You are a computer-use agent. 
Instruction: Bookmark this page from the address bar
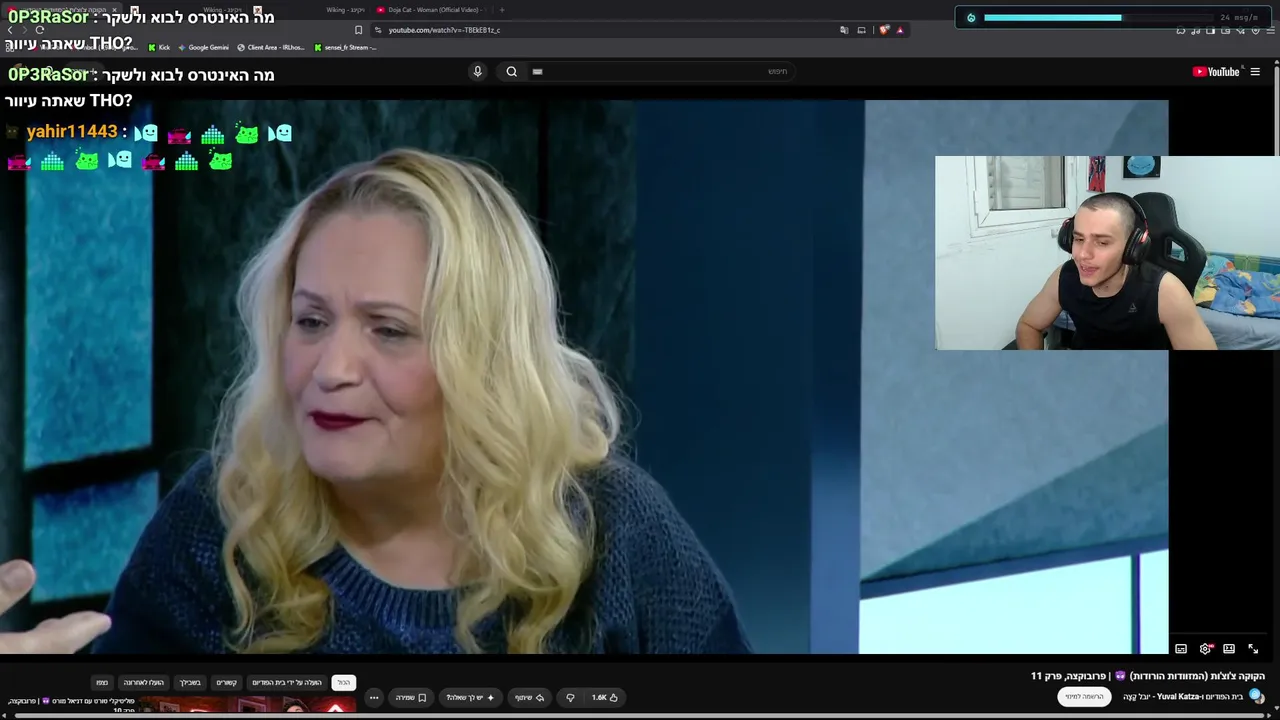(358, 30)
